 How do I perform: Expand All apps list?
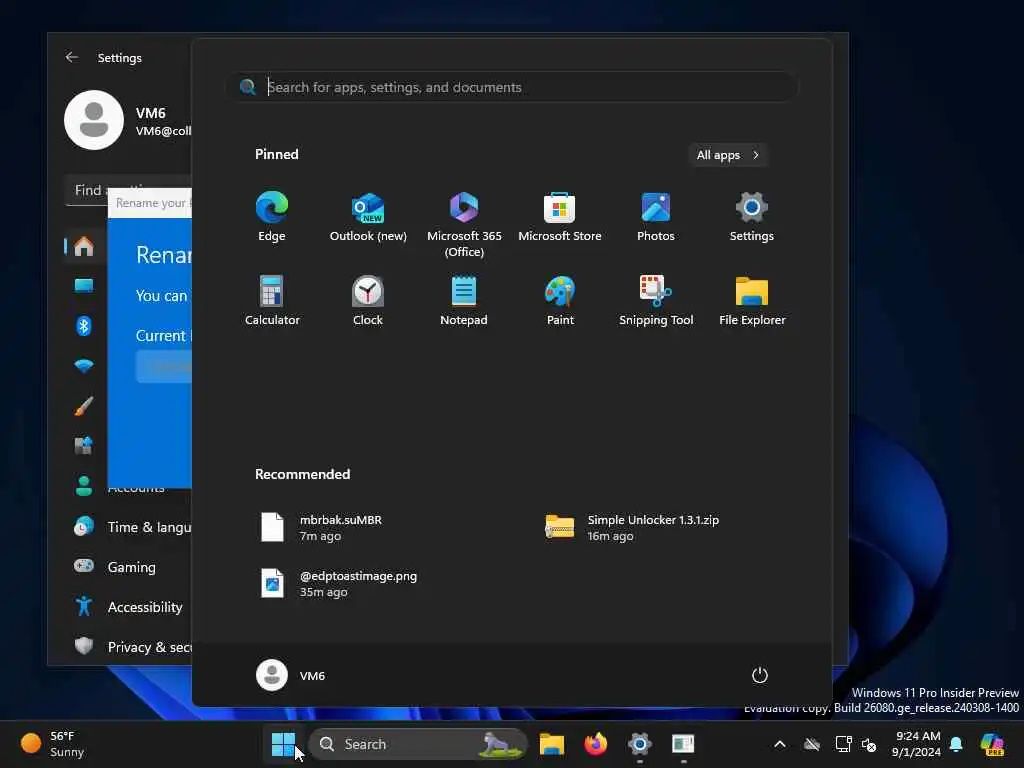(x=728, y=155)
